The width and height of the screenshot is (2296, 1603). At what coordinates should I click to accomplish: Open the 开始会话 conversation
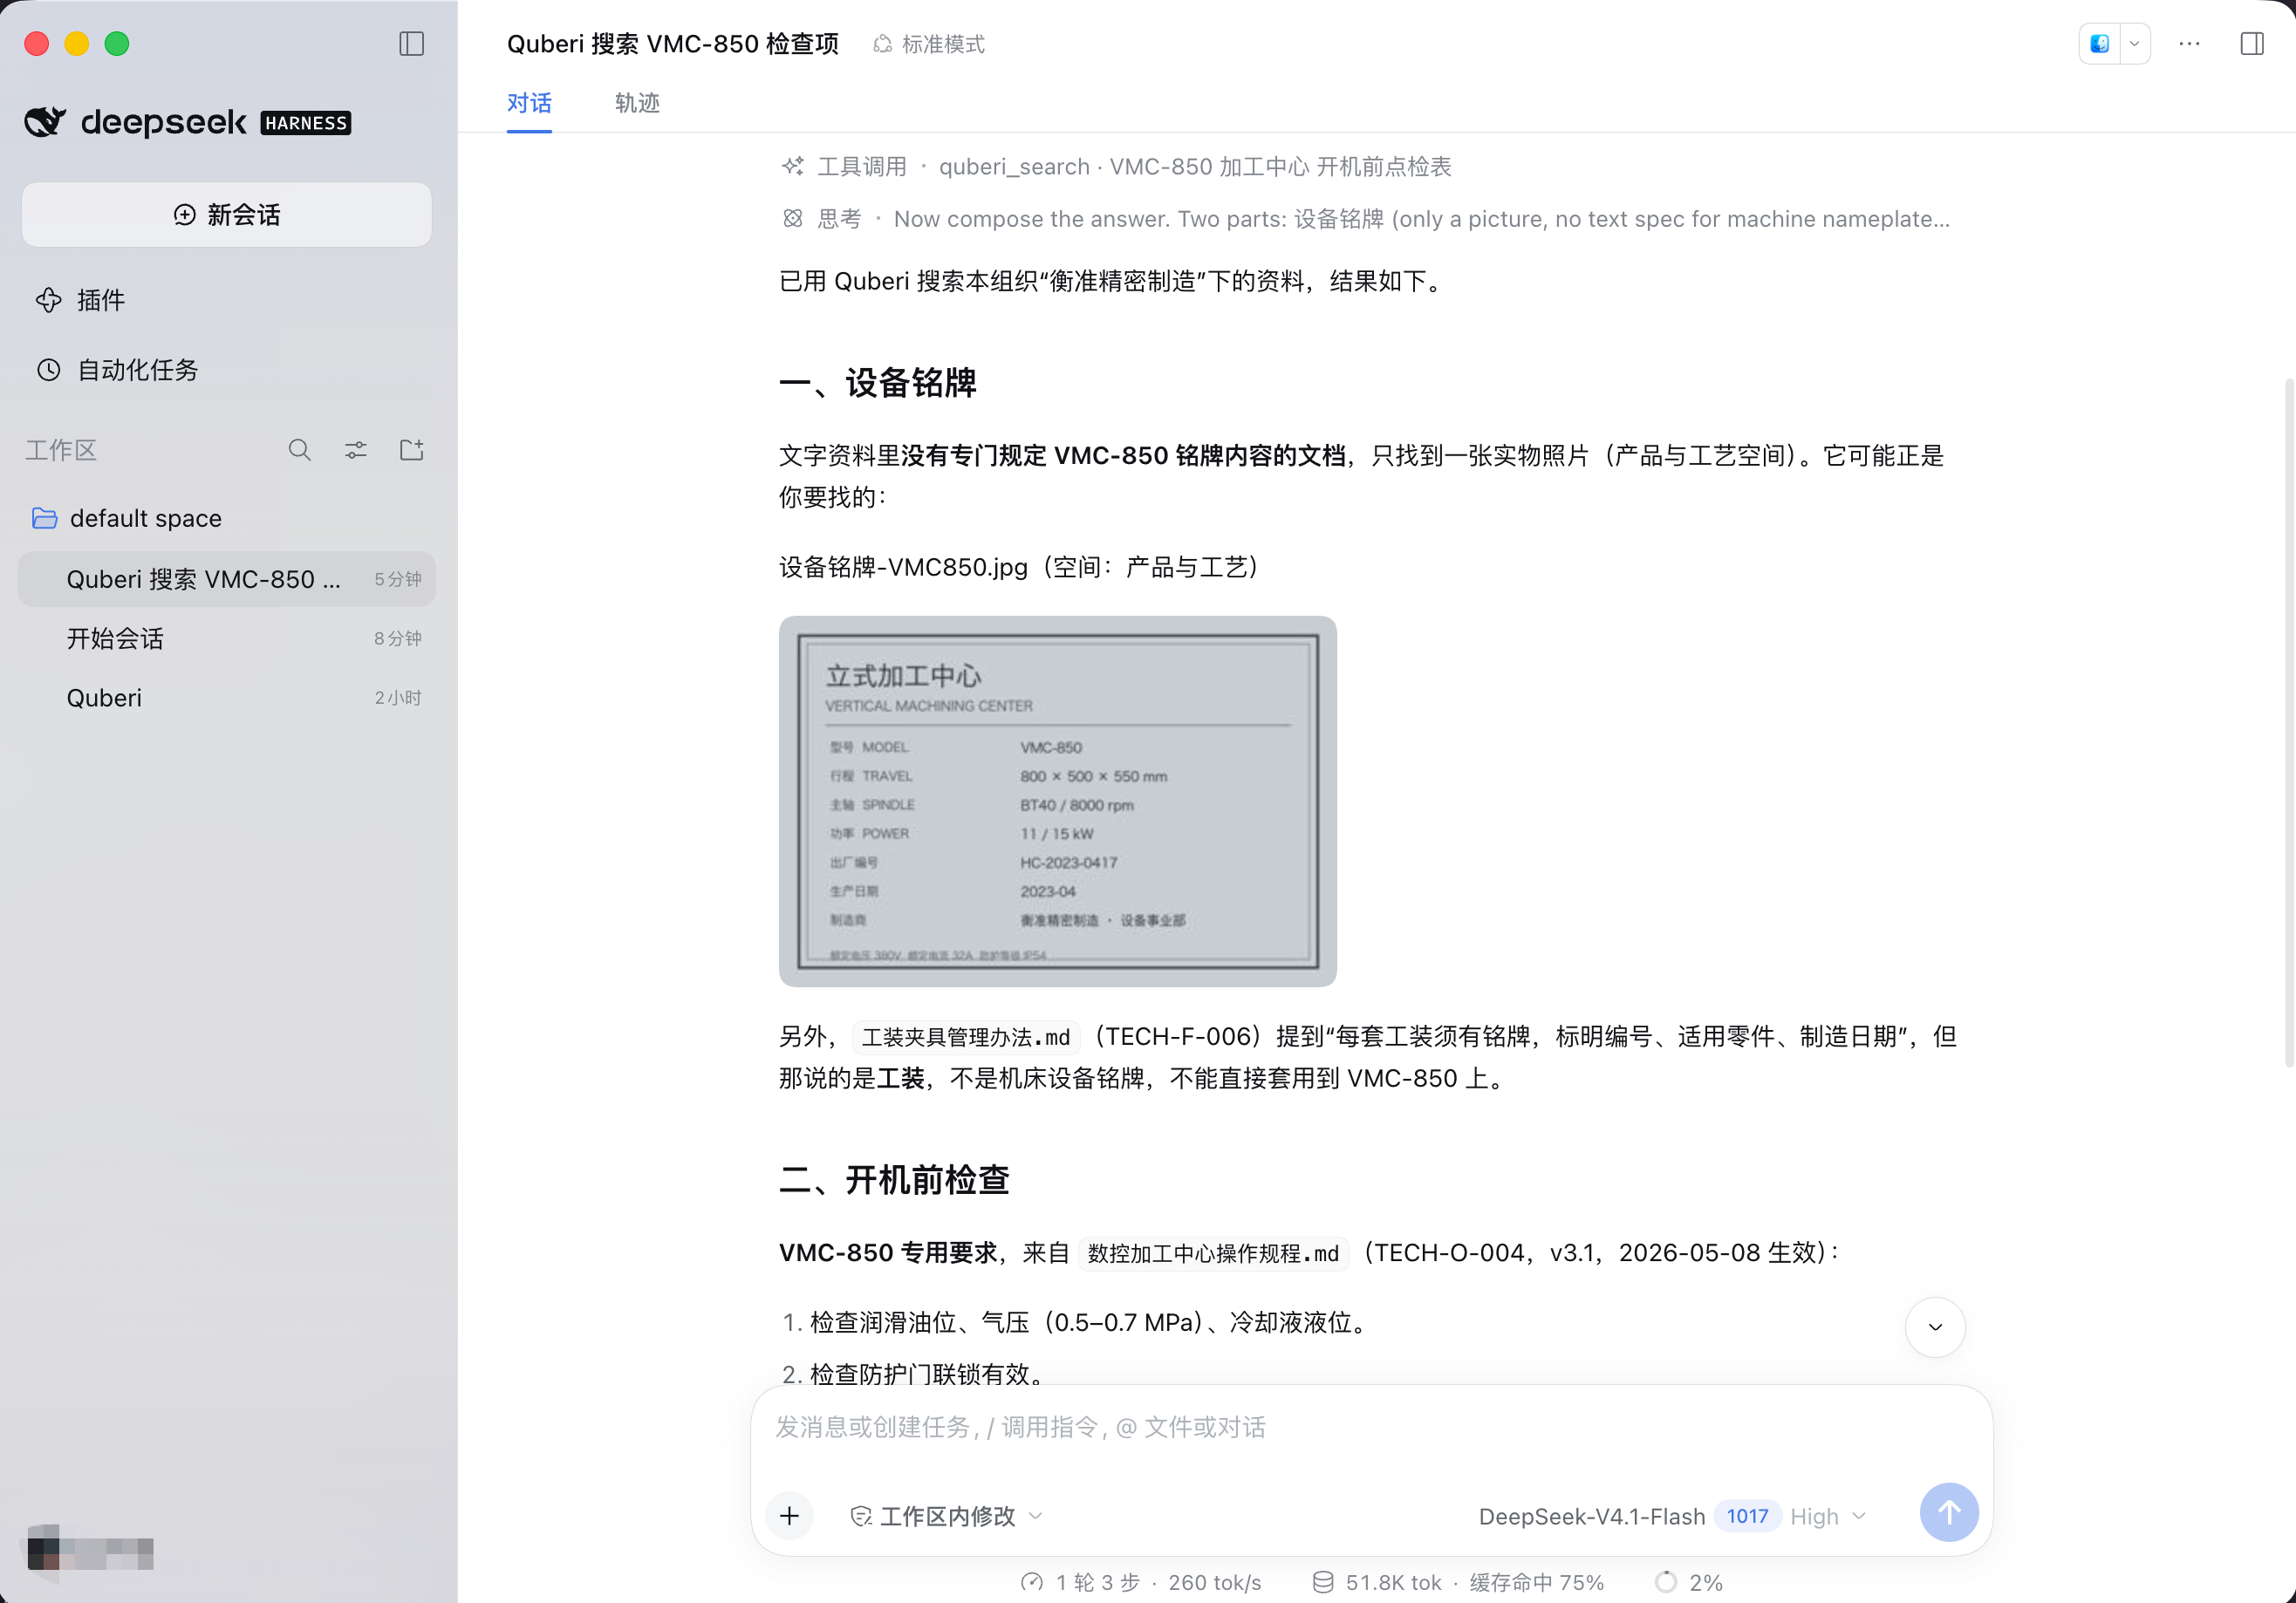pyautogui.click(x=227, y=638)
